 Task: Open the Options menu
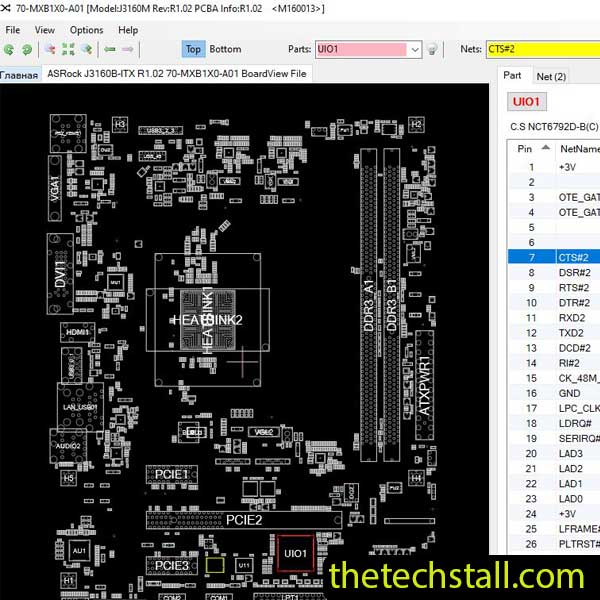(86, 30)
